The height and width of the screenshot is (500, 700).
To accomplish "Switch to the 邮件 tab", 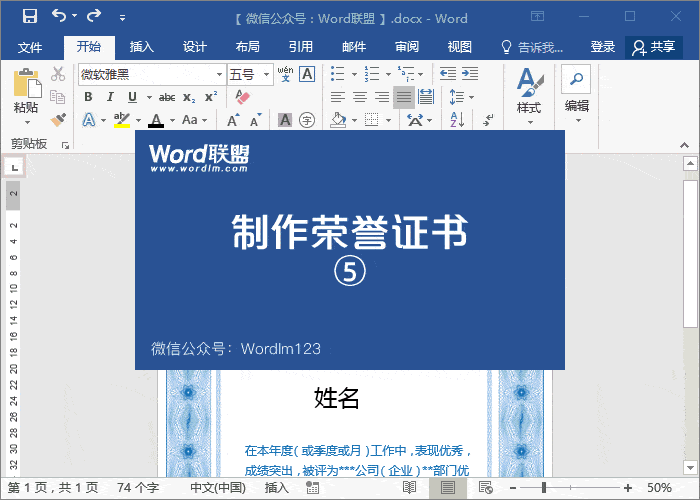I will click(354, 47).
